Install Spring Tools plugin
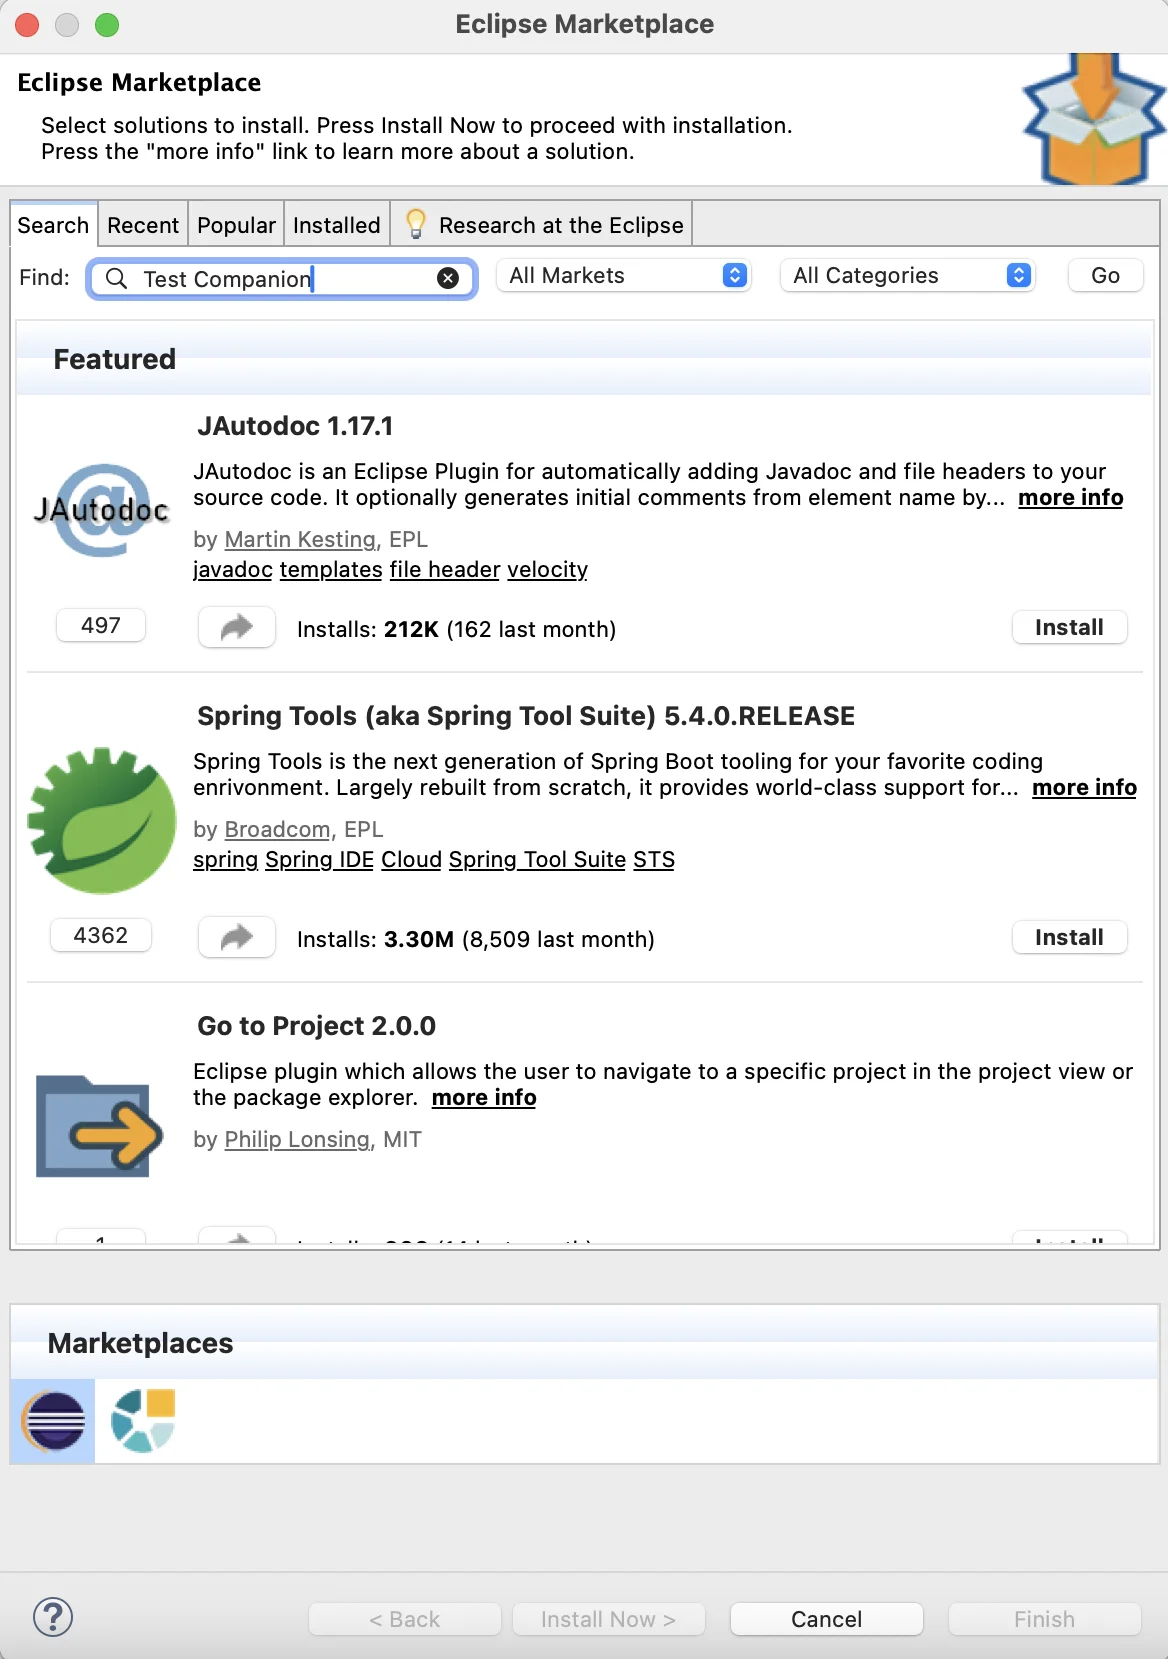This screenshot has width=1168, height=1659. pyautogui.click(x=1069, y=938)
